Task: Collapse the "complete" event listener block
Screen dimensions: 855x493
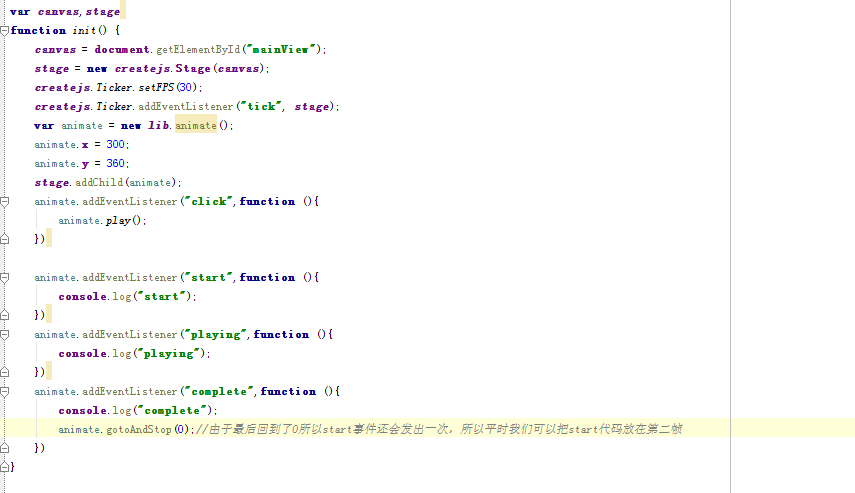Action: 5,391
